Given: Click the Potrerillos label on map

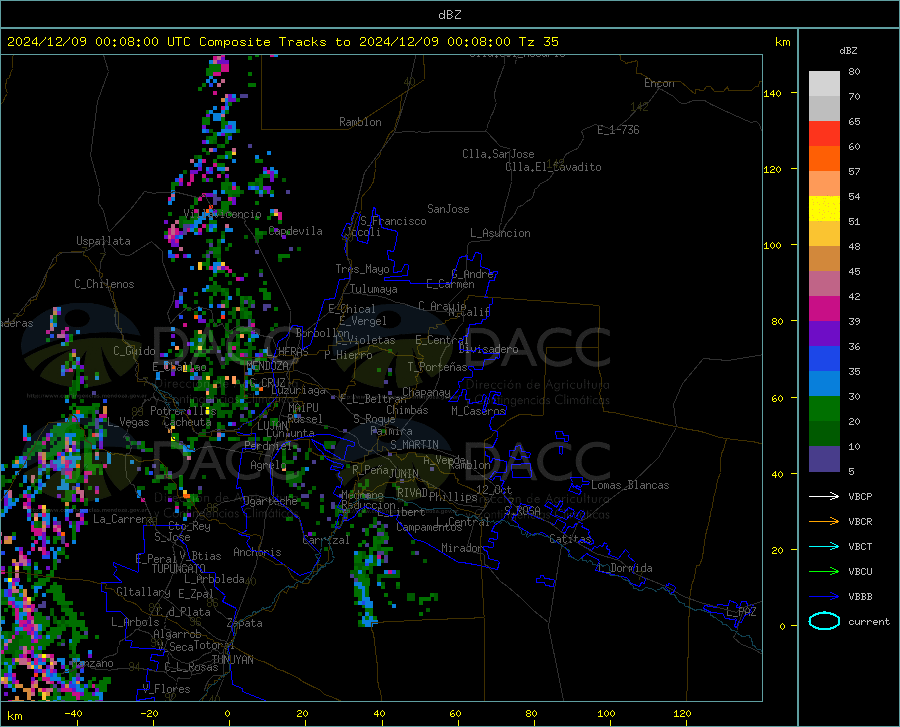Looking at the screenshot, I should point(183,411).
